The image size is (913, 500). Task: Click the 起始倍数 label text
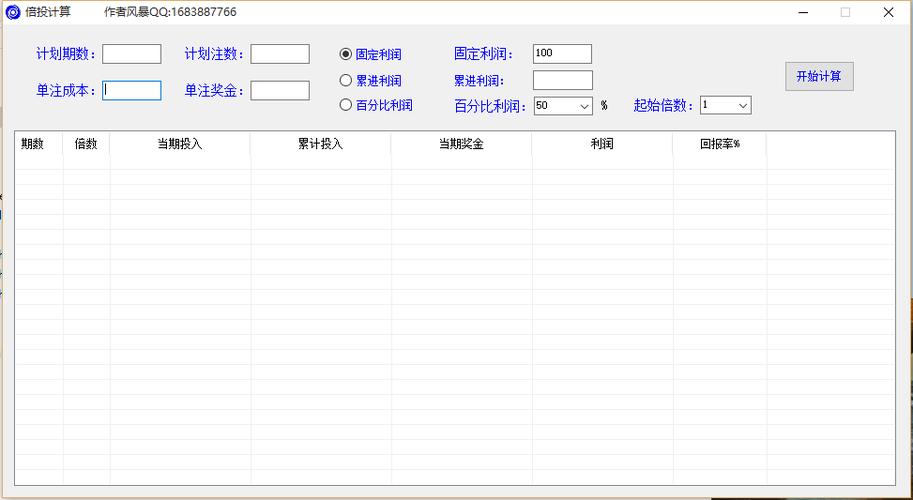pos(664,106)
